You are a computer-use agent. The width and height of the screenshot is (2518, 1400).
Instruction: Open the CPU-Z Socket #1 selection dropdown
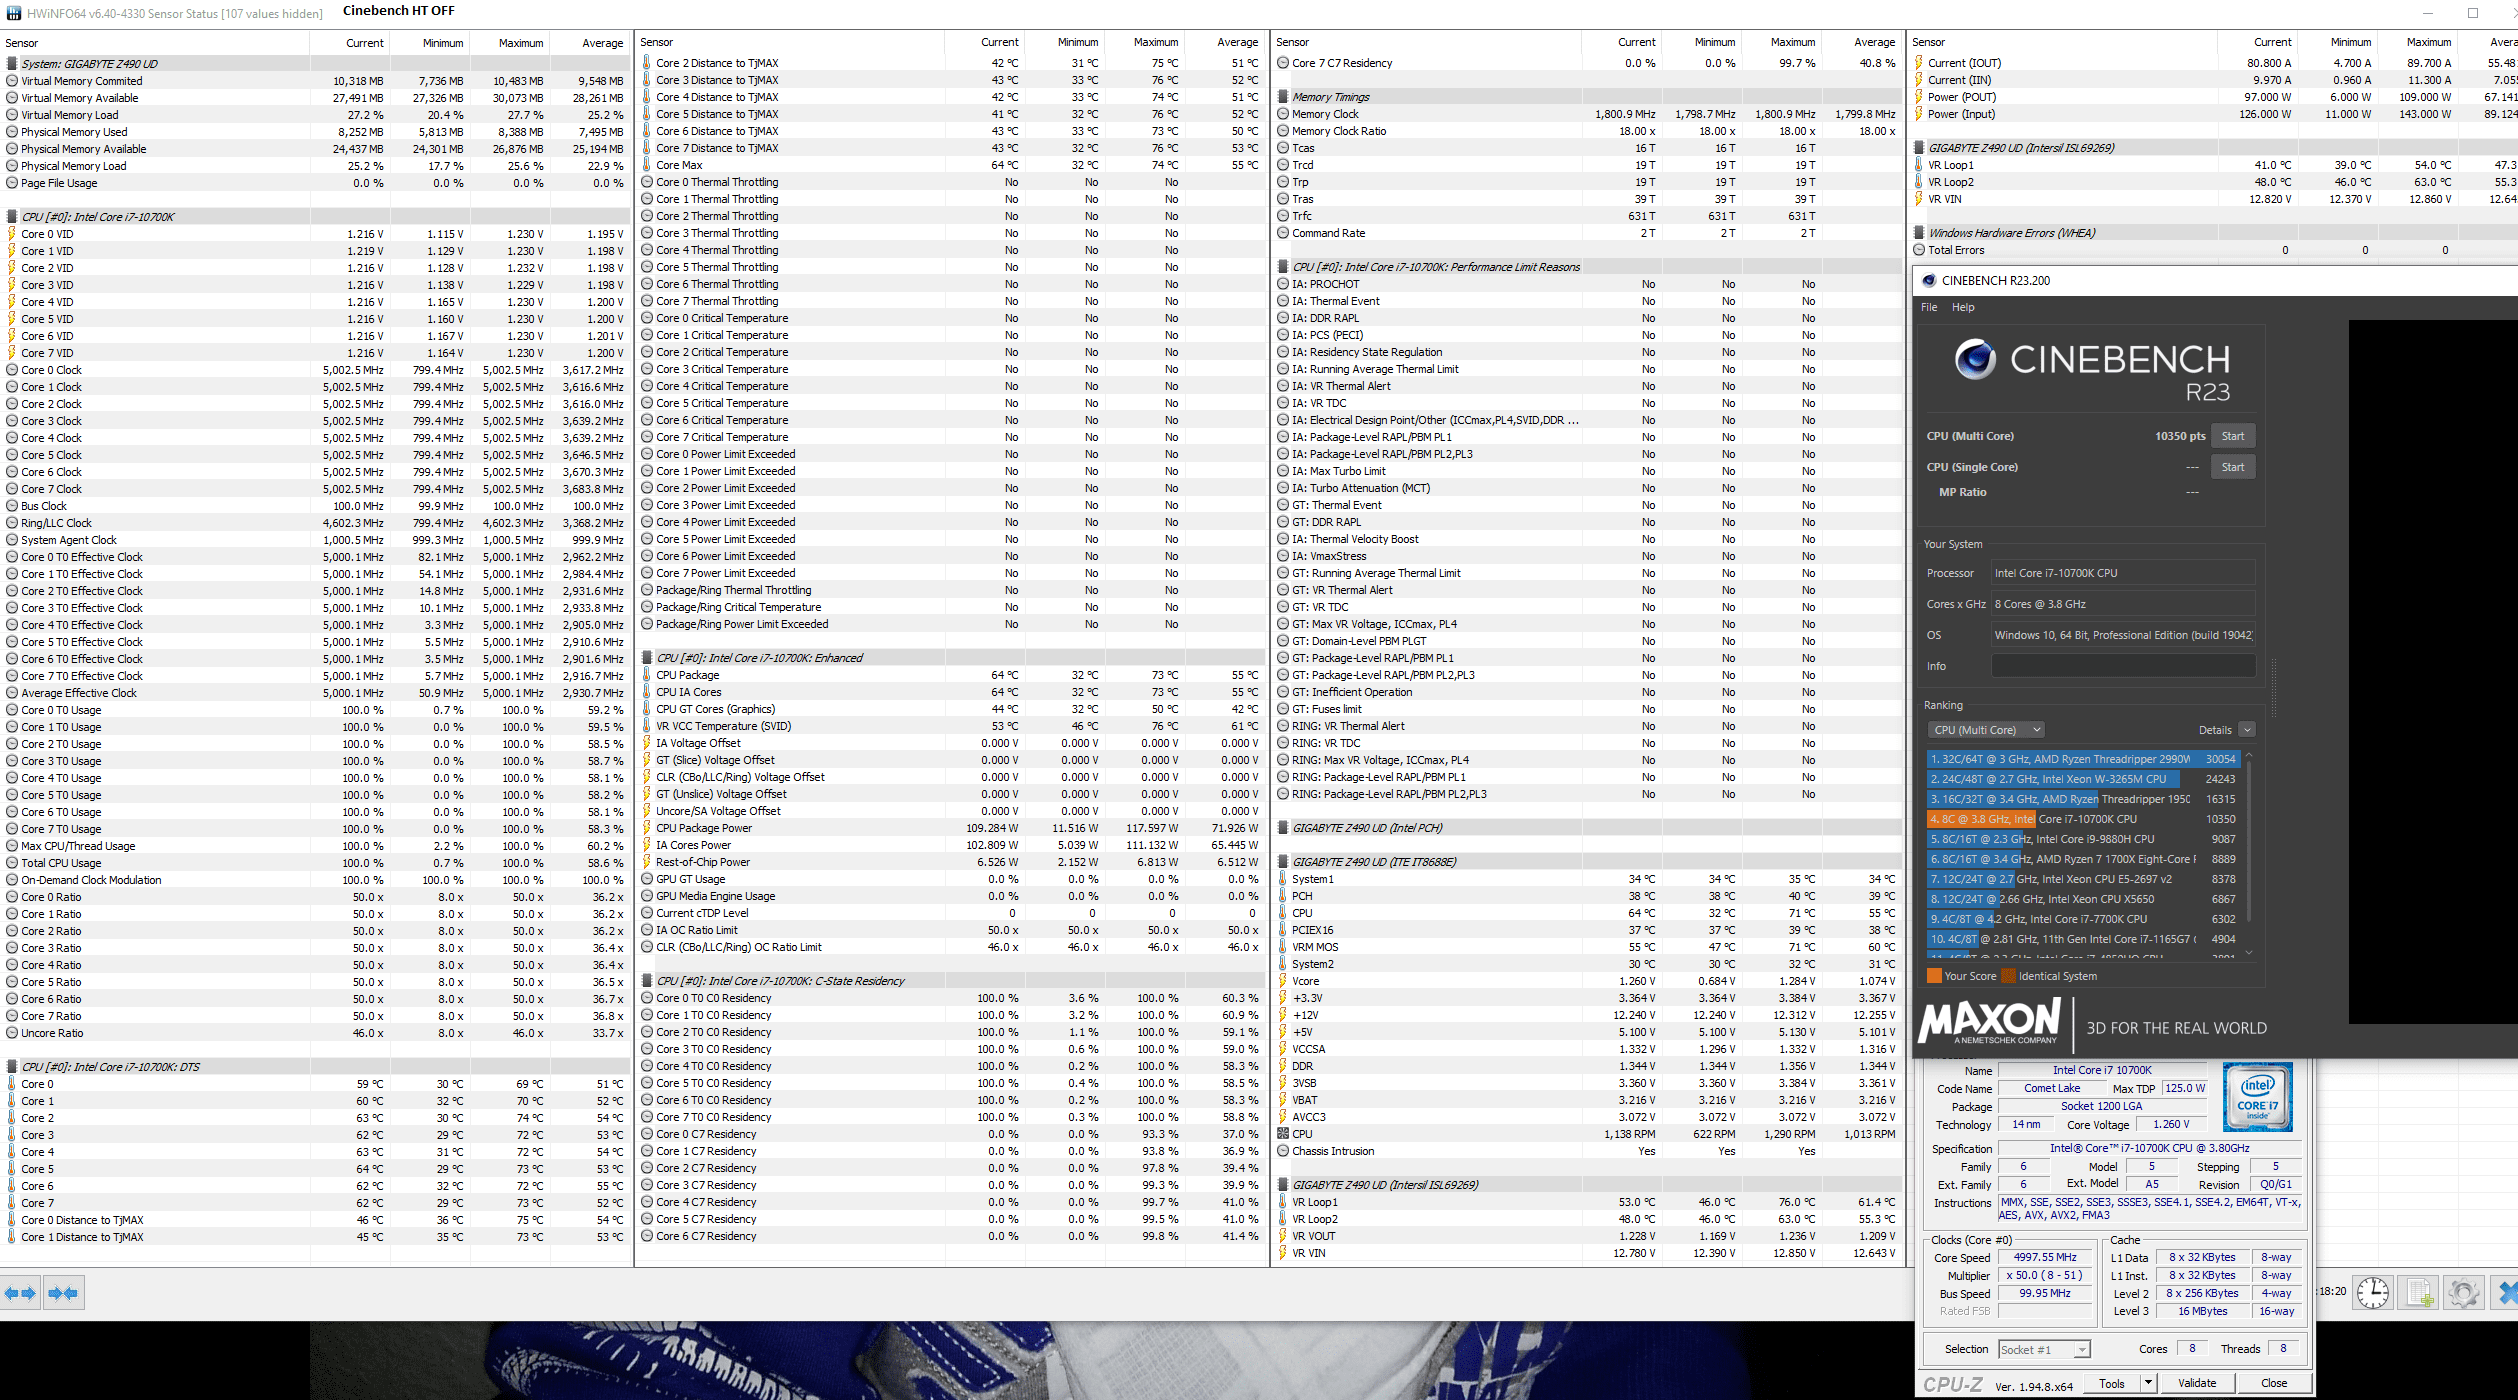point(2044,1350)
